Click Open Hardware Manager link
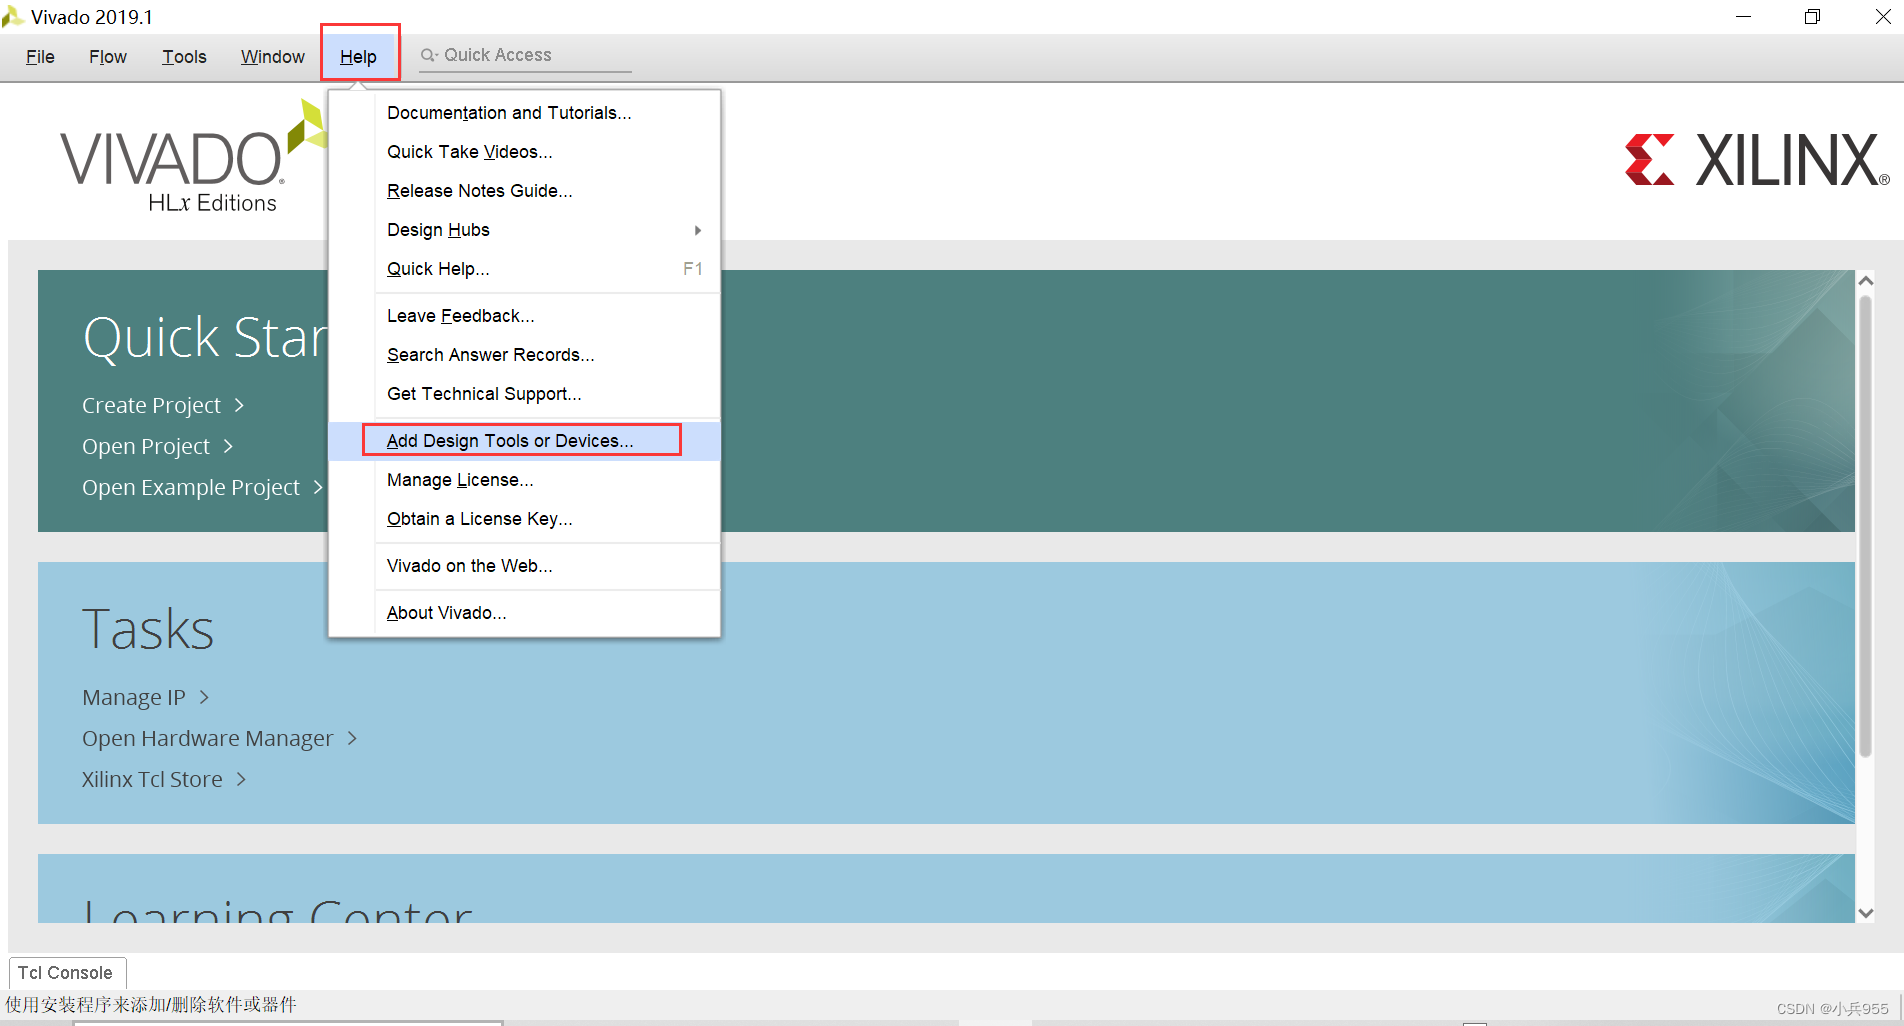The width and height of the screenshot is (1904, 1026). [207, 739]
